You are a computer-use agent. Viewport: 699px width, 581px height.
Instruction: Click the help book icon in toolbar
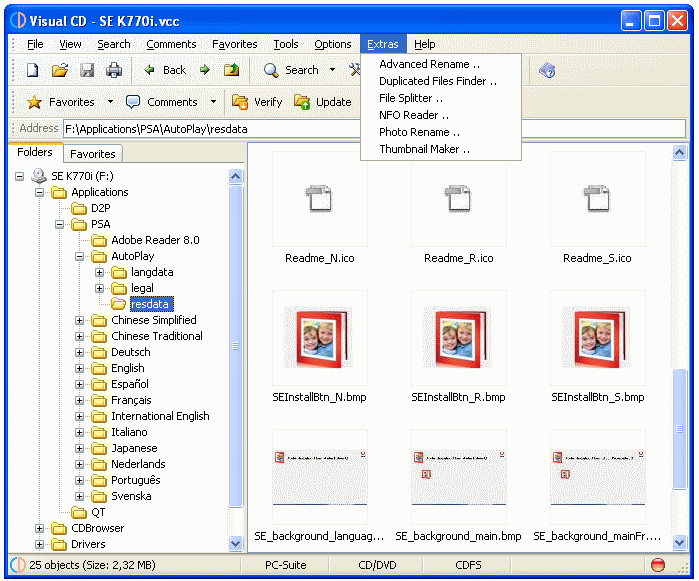547,70
